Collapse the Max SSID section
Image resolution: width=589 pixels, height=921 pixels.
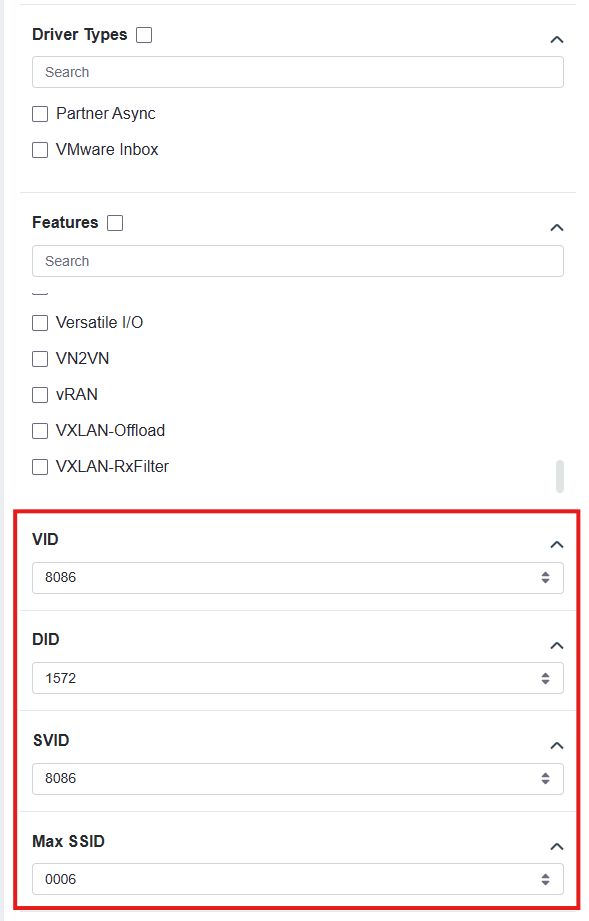click(x=557, y=846)
